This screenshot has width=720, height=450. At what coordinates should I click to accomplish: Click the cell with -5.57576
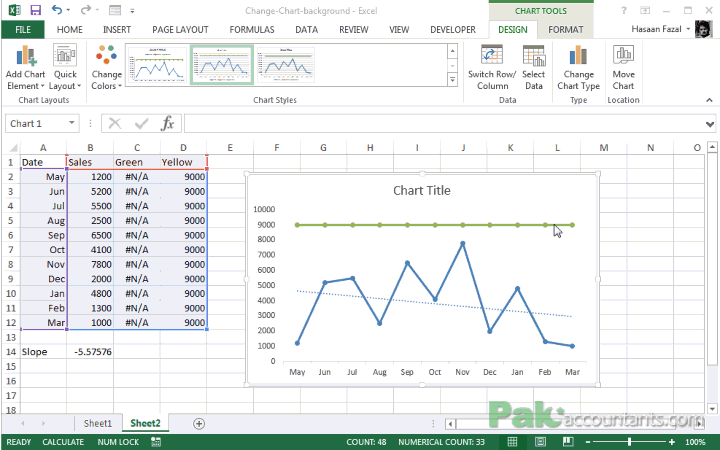click(90, 352)
